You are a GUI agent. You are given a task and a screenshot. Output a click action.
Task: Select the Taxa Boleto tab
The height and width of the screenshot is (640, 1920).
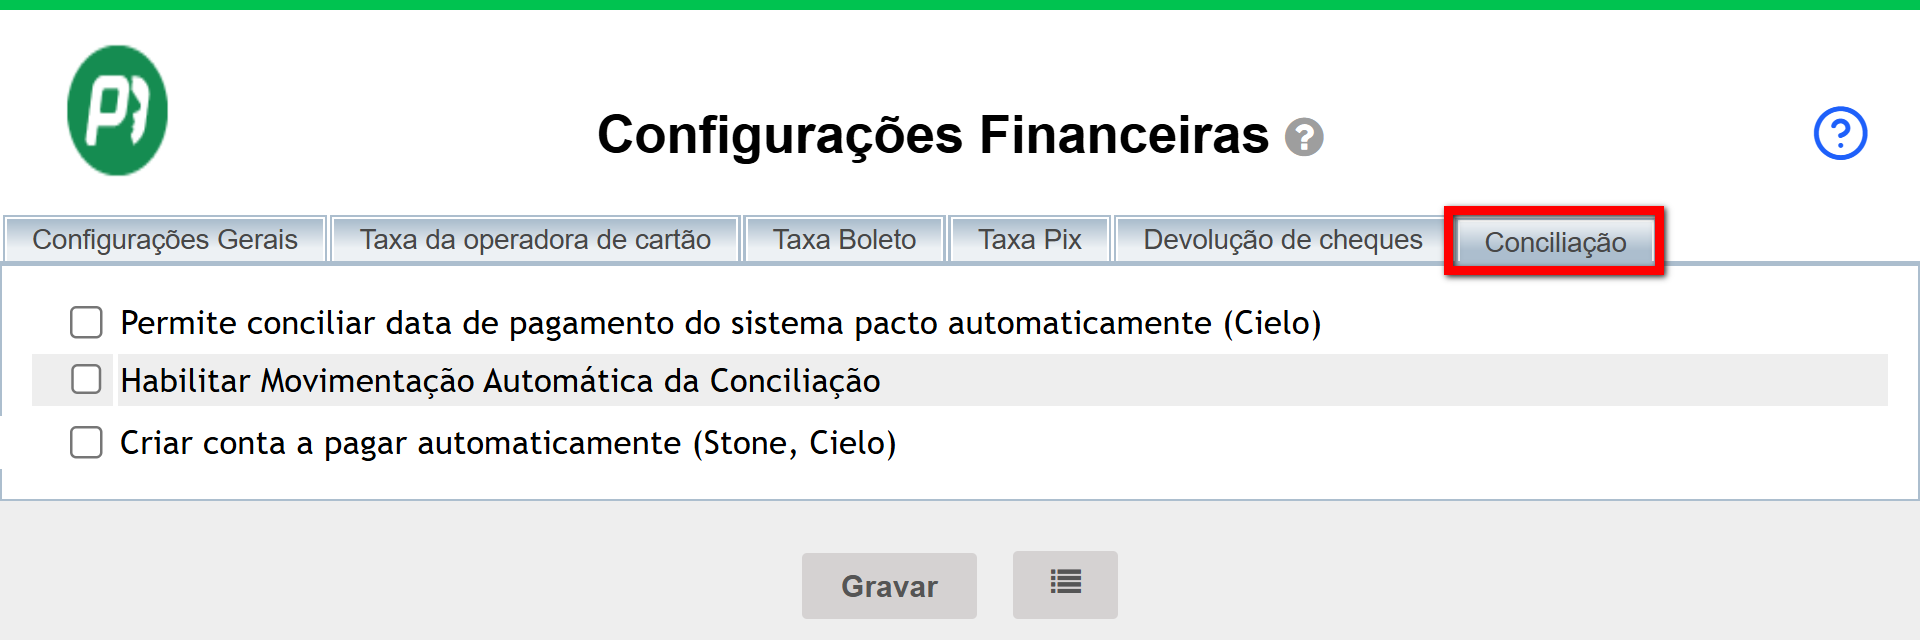[844, 240]
